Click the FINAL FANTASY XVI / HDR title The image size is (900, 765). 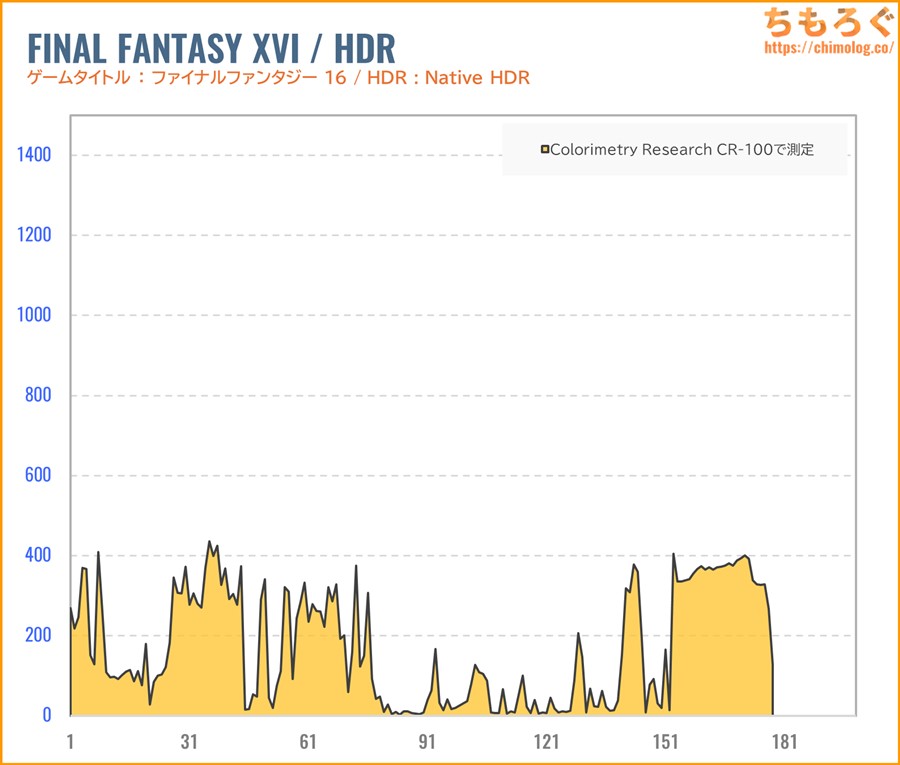click(x=212, y=48)
